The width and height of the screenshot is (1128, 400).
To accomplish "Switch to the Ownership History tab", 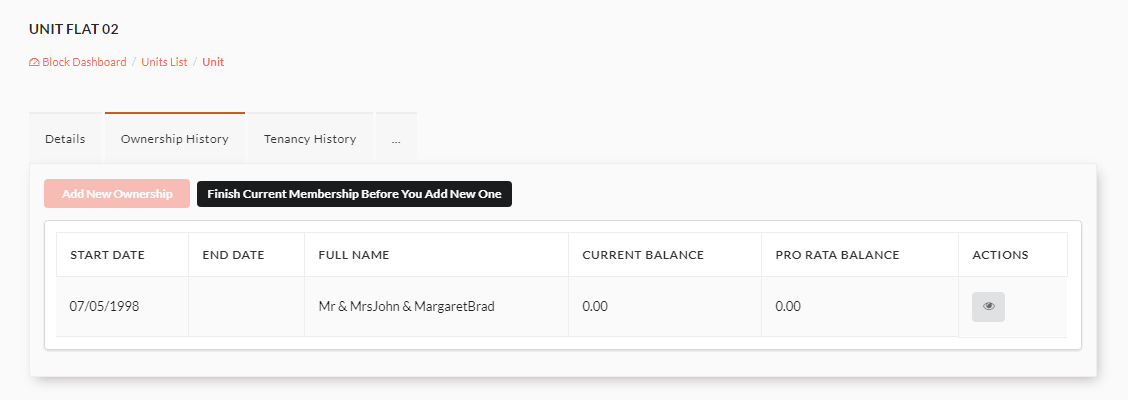I will [175, 138].
